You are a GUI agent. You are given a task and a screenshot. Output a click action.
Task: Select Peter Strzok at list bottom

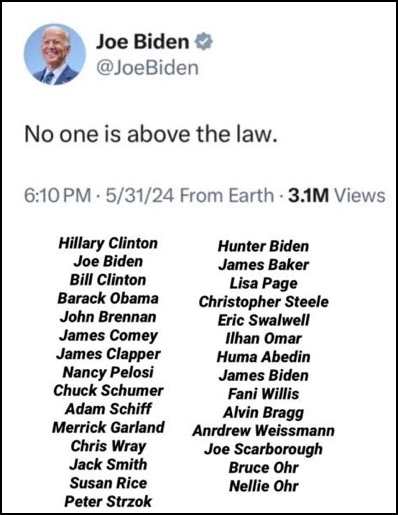108,501
